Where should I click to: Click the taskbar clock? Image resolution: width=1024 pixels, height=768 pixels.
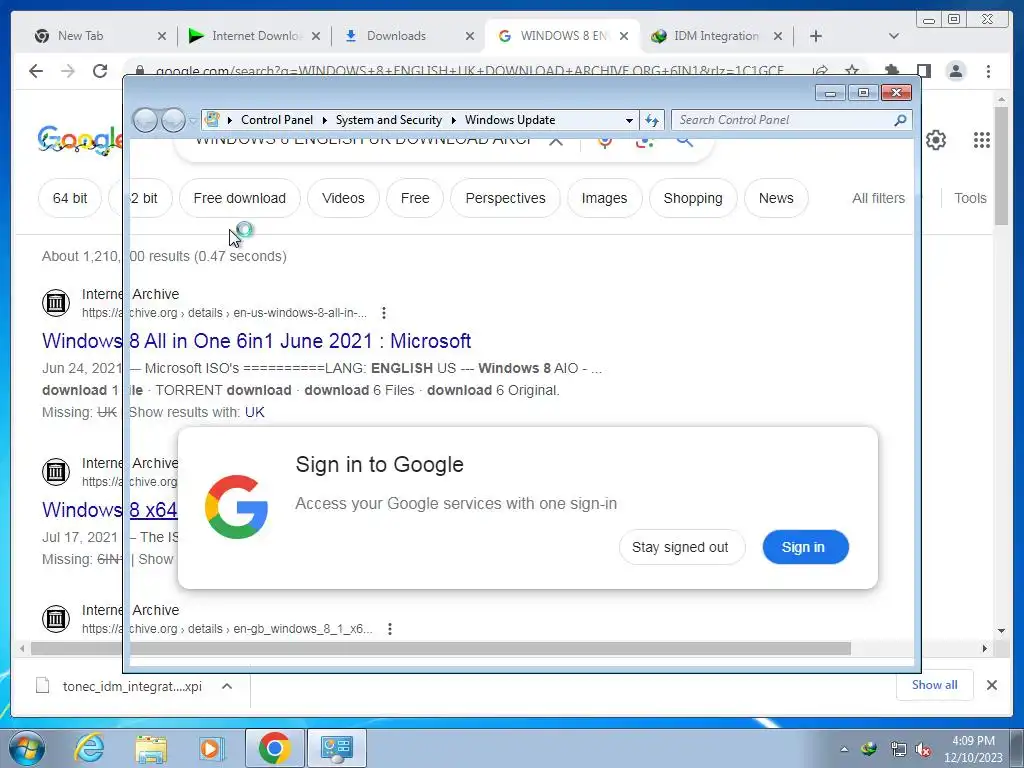973,749
